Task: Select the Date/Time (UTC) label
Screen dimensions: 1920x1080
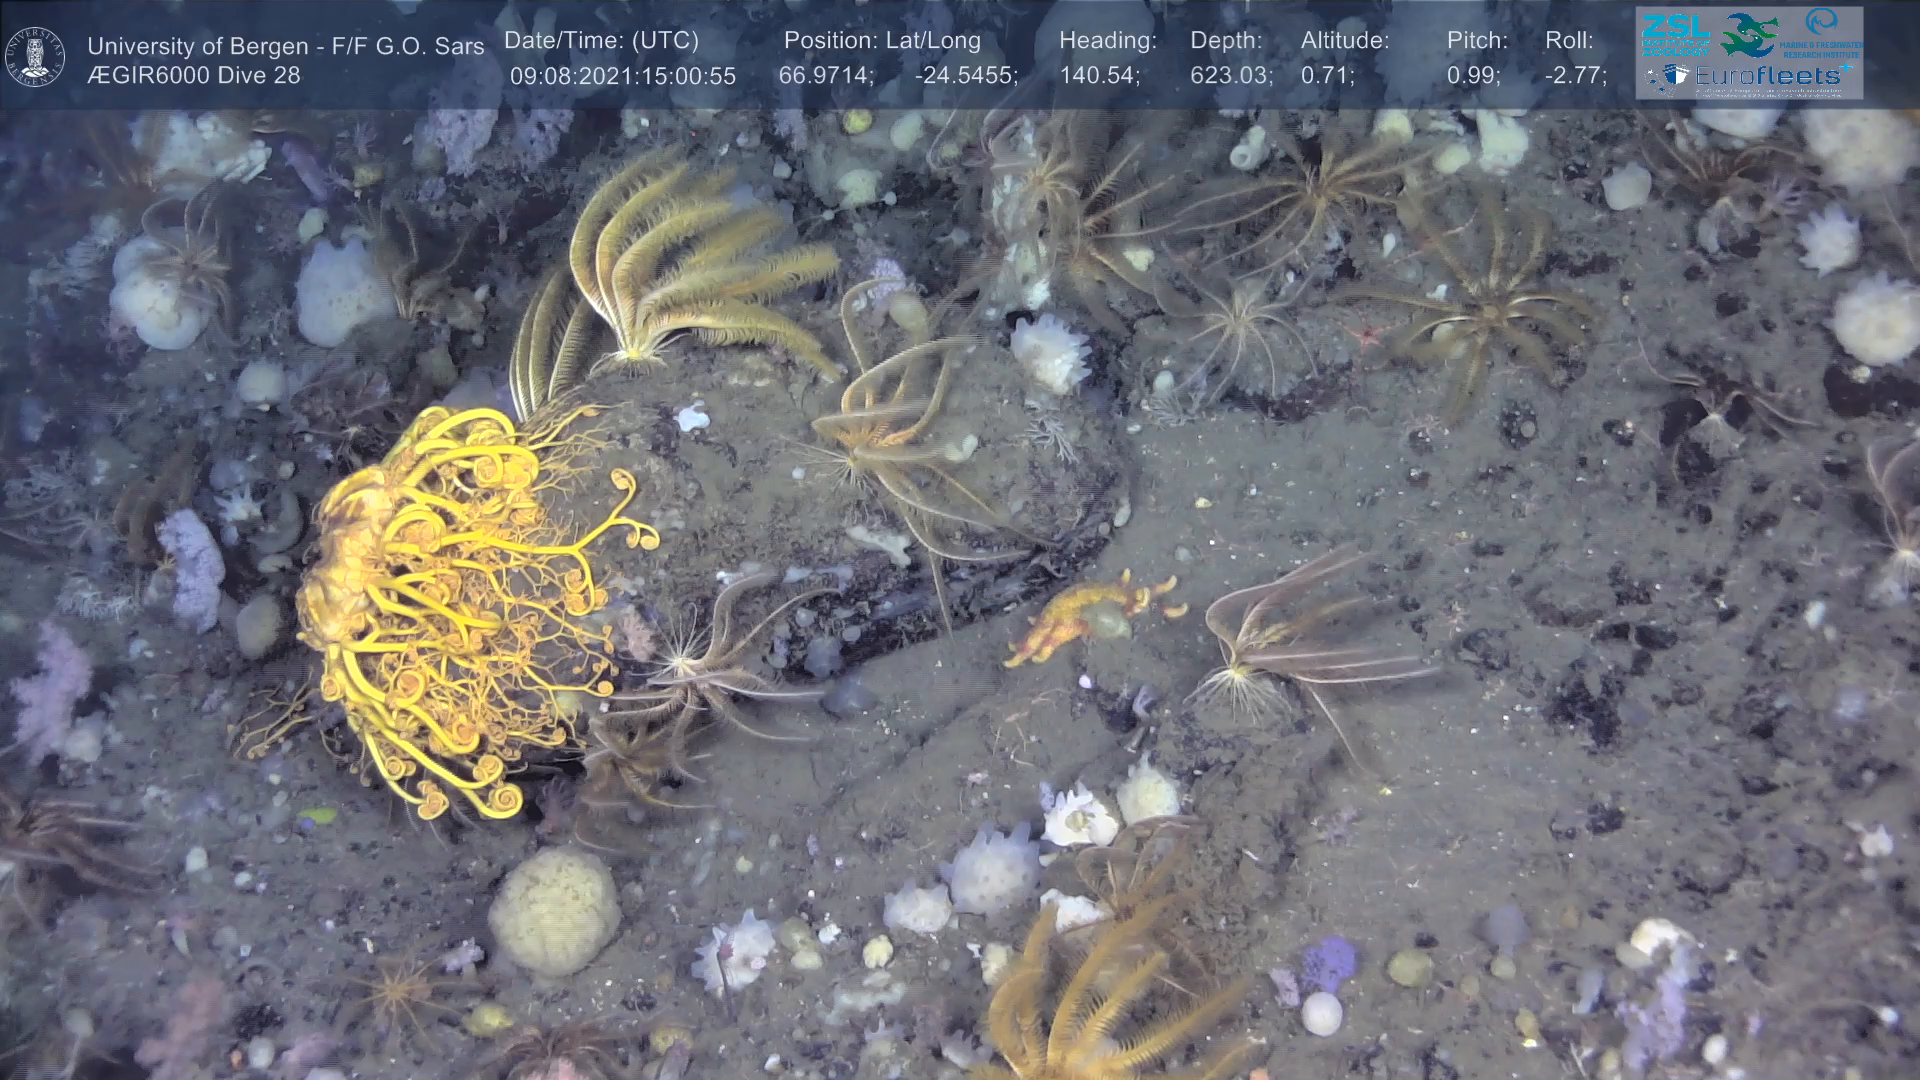Action: click(601, 41)
